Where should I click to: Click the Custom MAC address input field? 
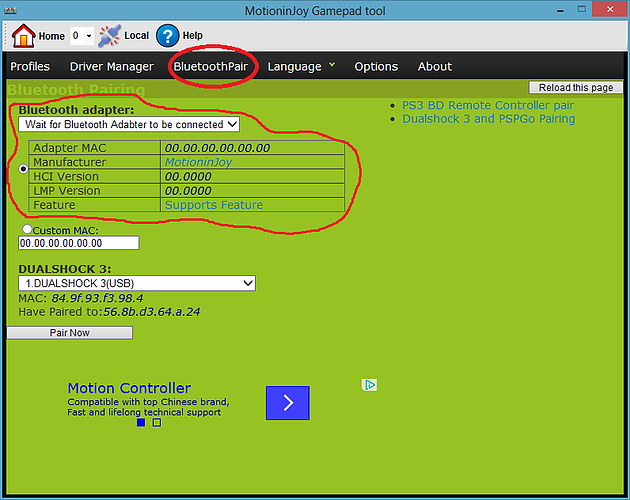78,242
